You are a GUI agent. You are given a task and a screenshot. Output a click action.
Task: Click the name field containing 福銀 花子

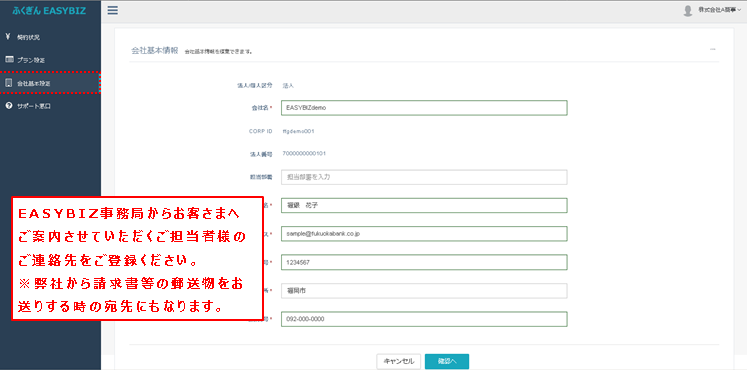click(x=424, y=205)
